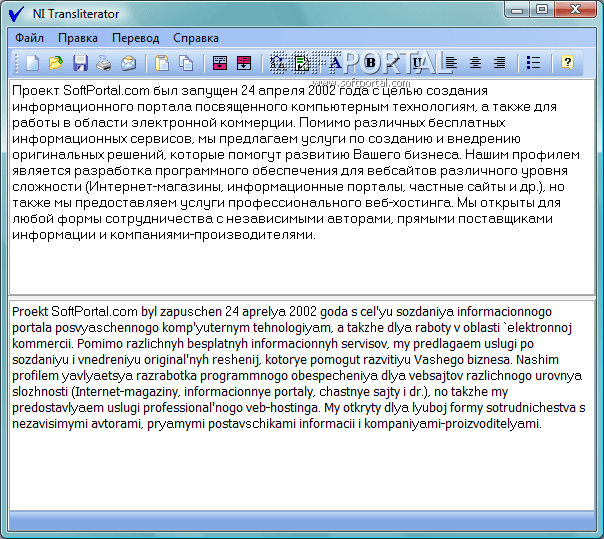Click 'компаниями-производителями' in upper pane
Viewport: 604px width, 539px height.
pos(212,235)
